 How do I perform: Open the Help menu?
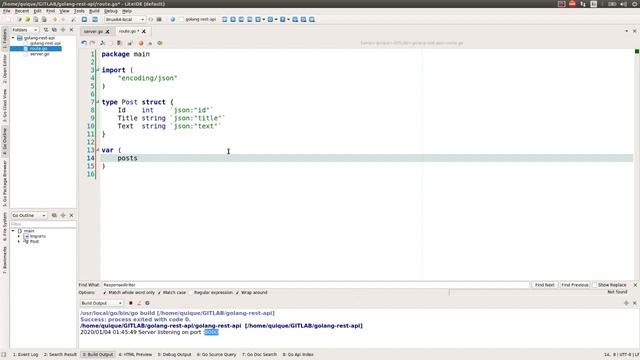[x=127, y=11]
